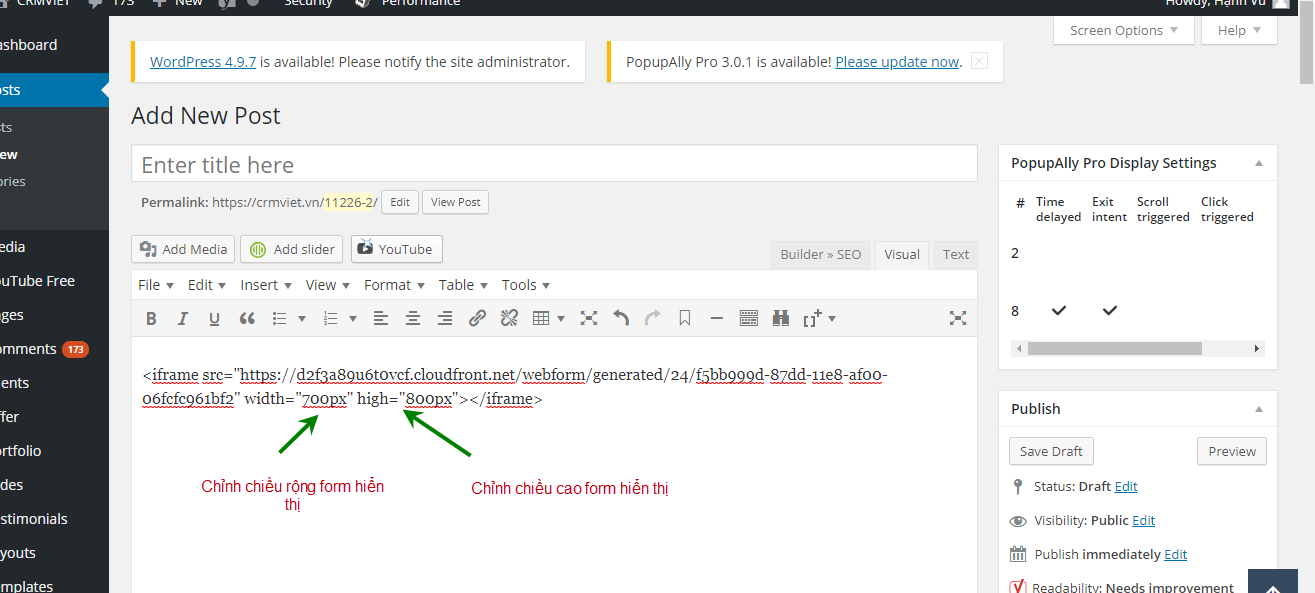
Task: Open find and replace binoculars icon
Action: [x=781, y=319]
